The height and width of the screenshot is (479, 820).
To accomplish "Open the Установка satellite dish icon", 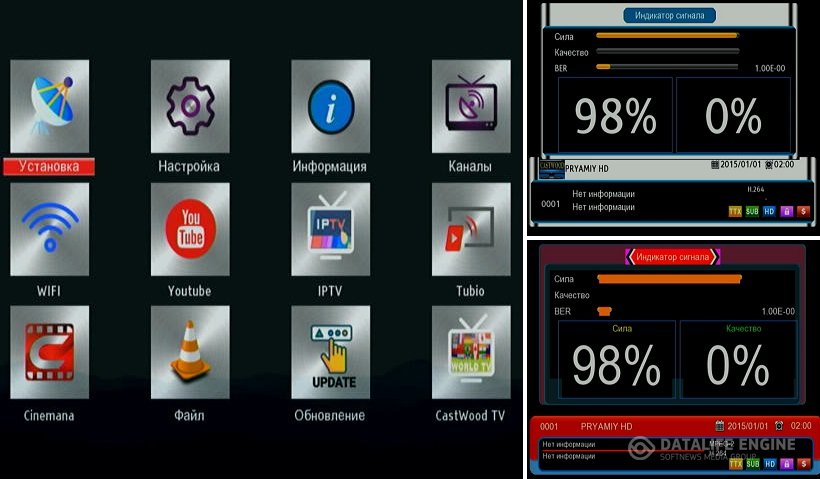I will point(50,106).
